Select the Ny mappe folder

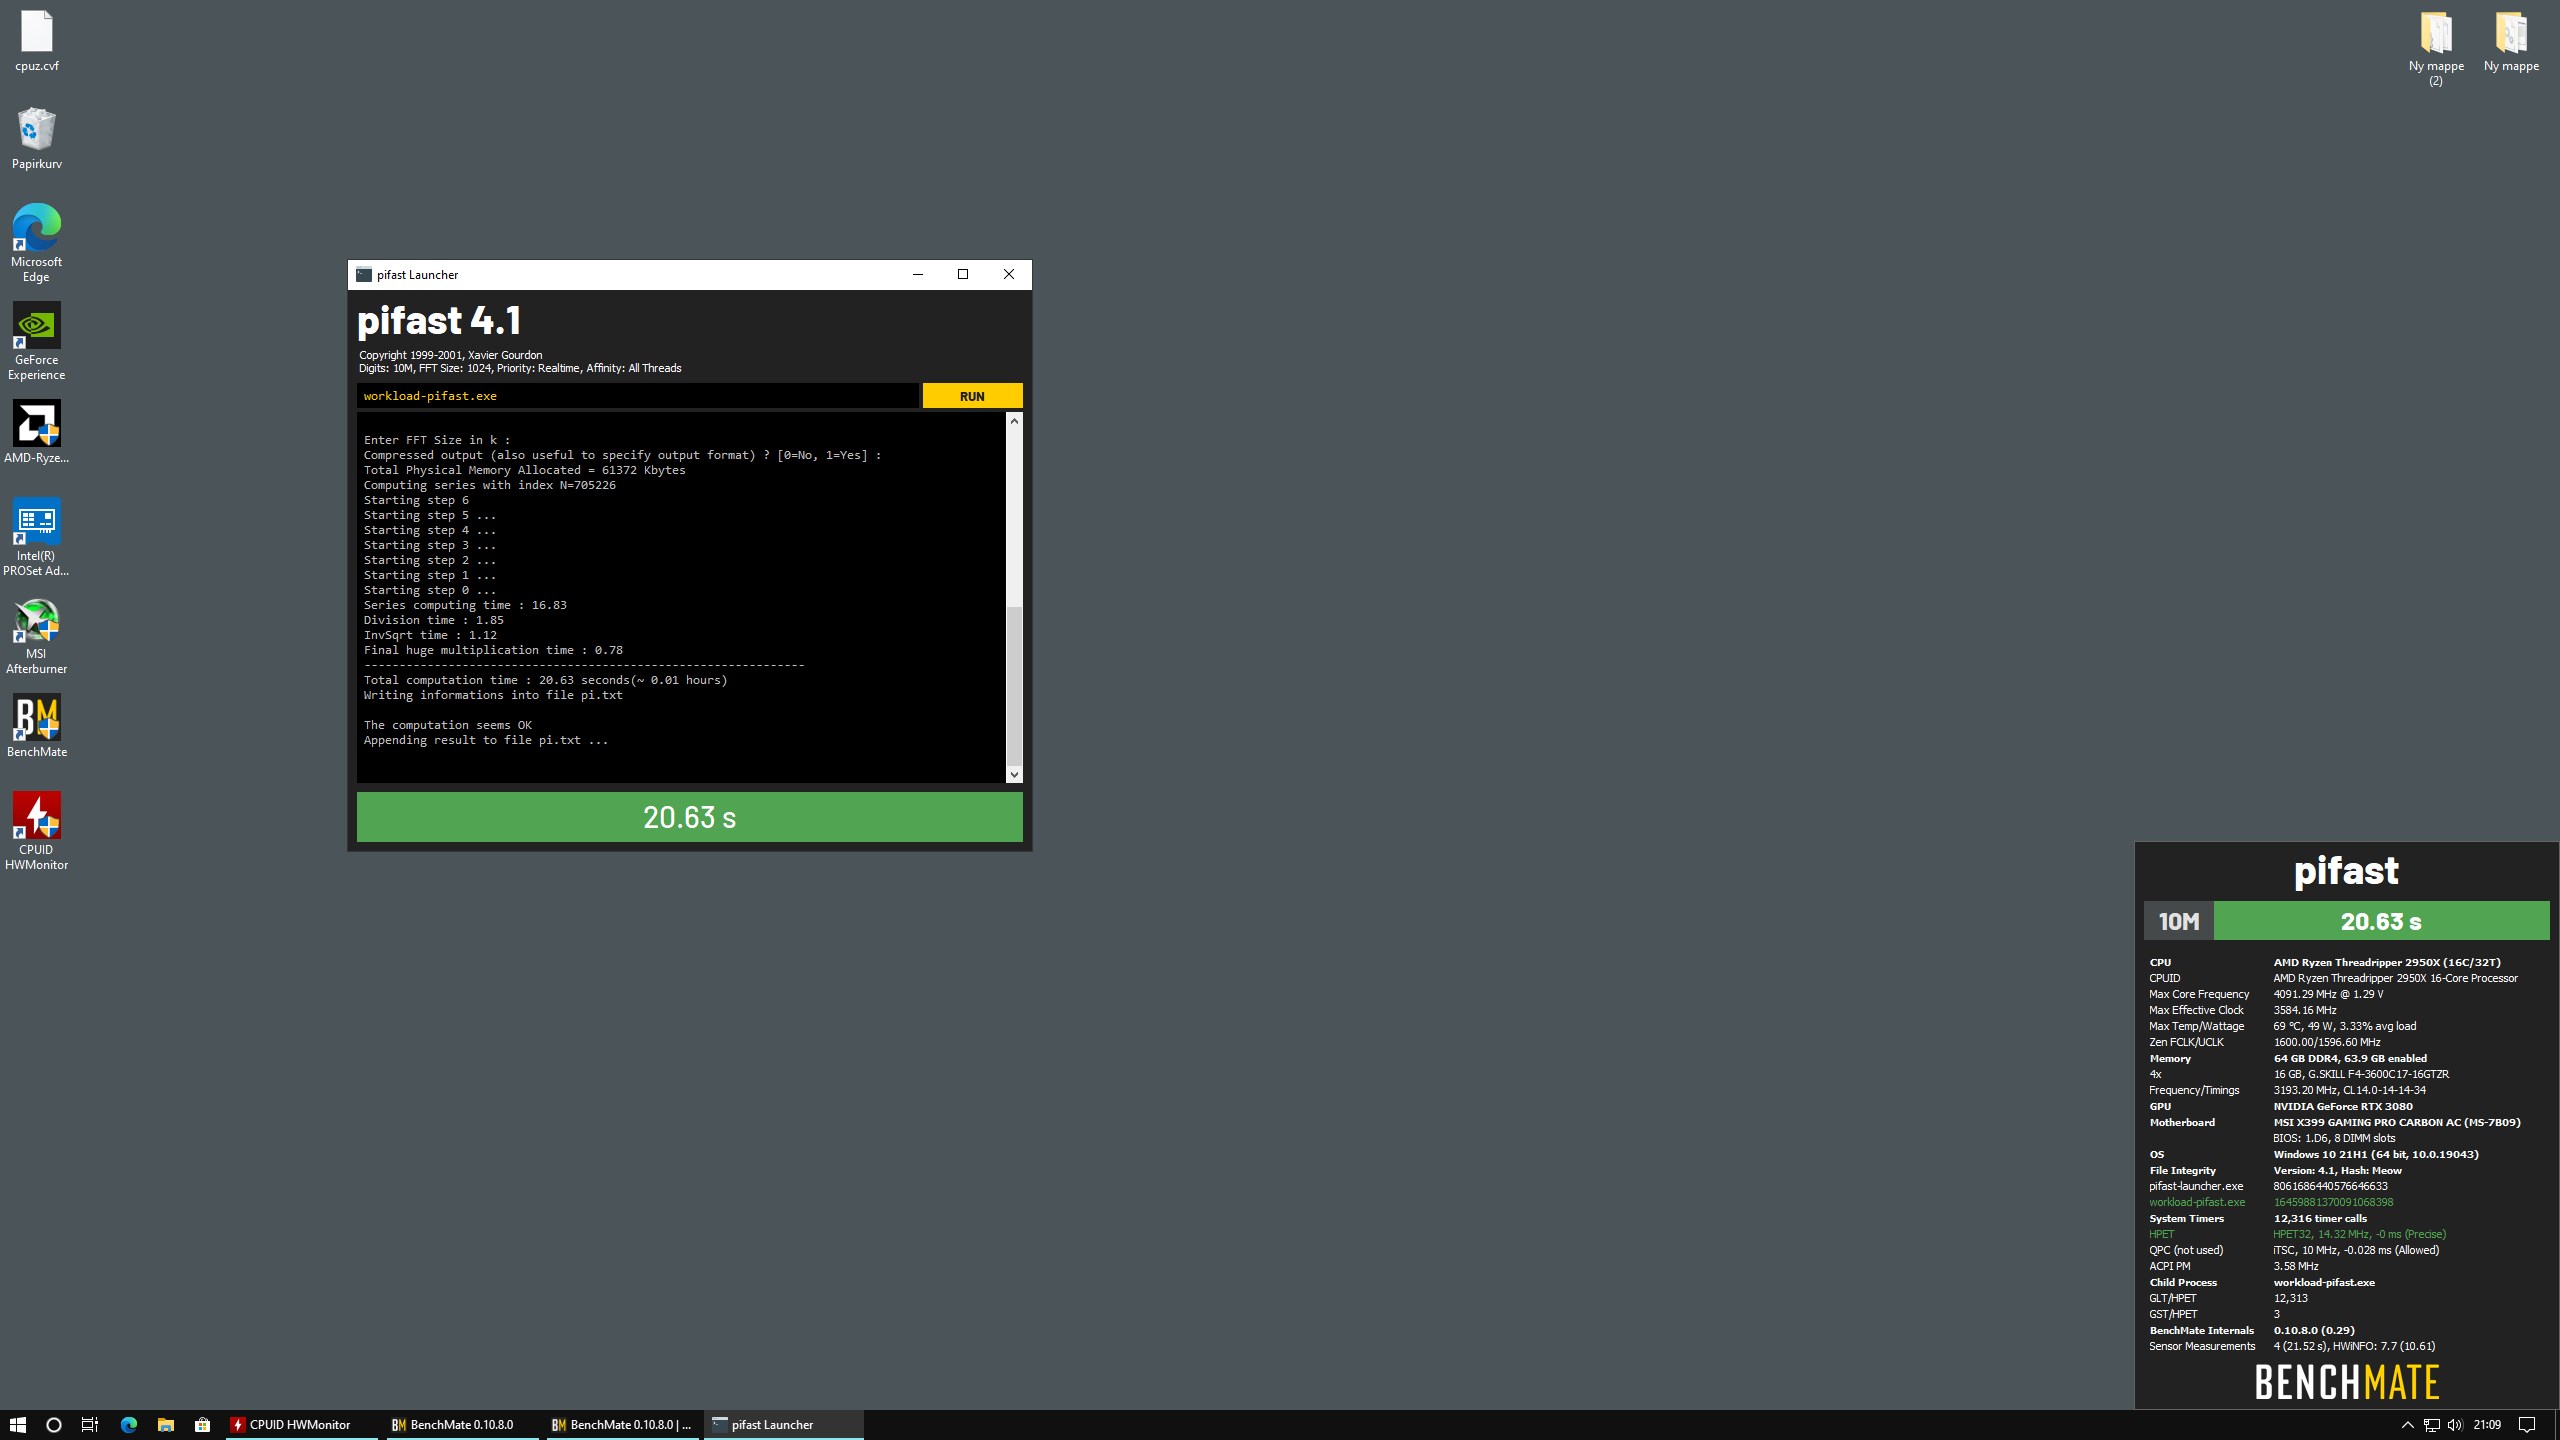[x=2511, y=41]
